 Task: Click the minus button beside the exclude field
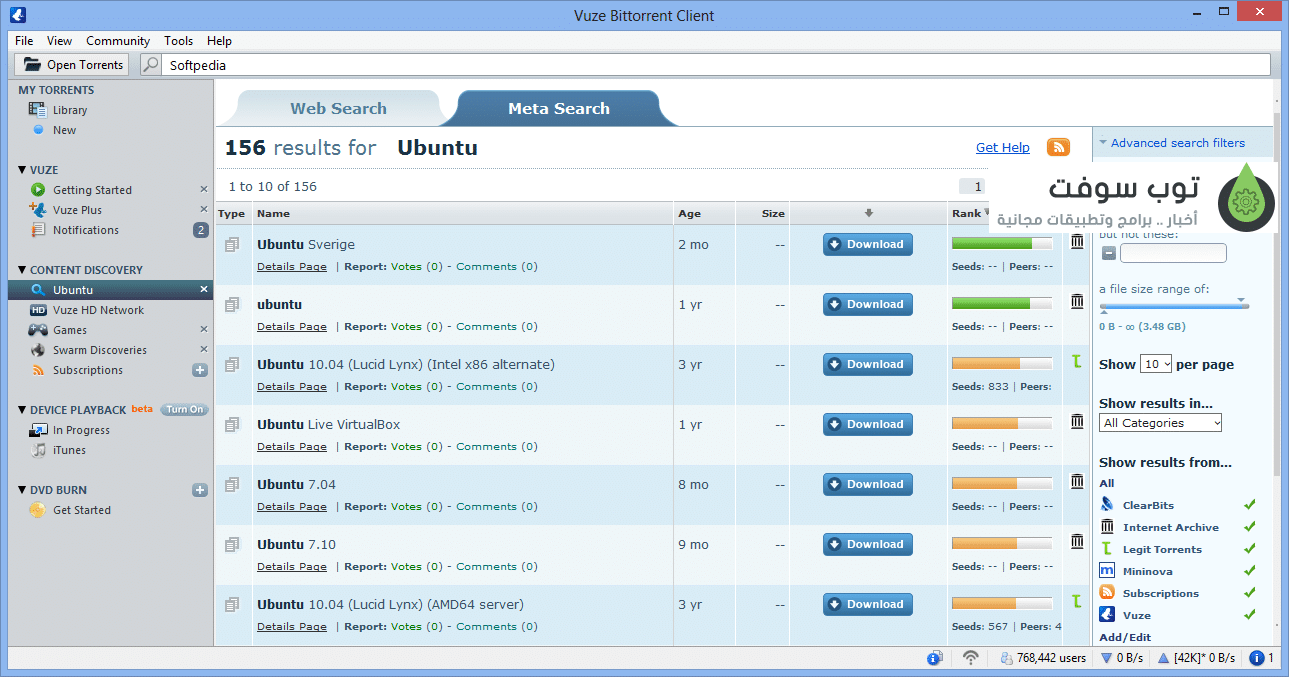1108,253
